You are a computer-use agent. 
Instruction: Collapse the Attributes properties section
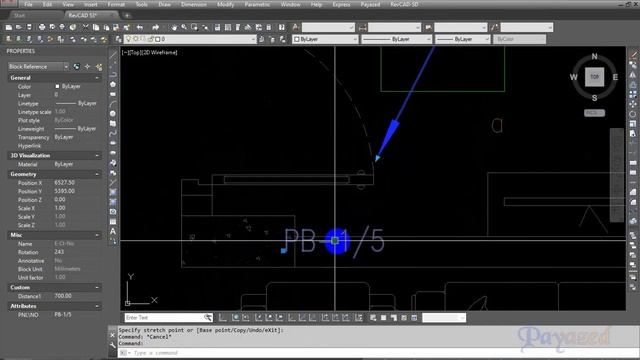click(x=97, y=306)
